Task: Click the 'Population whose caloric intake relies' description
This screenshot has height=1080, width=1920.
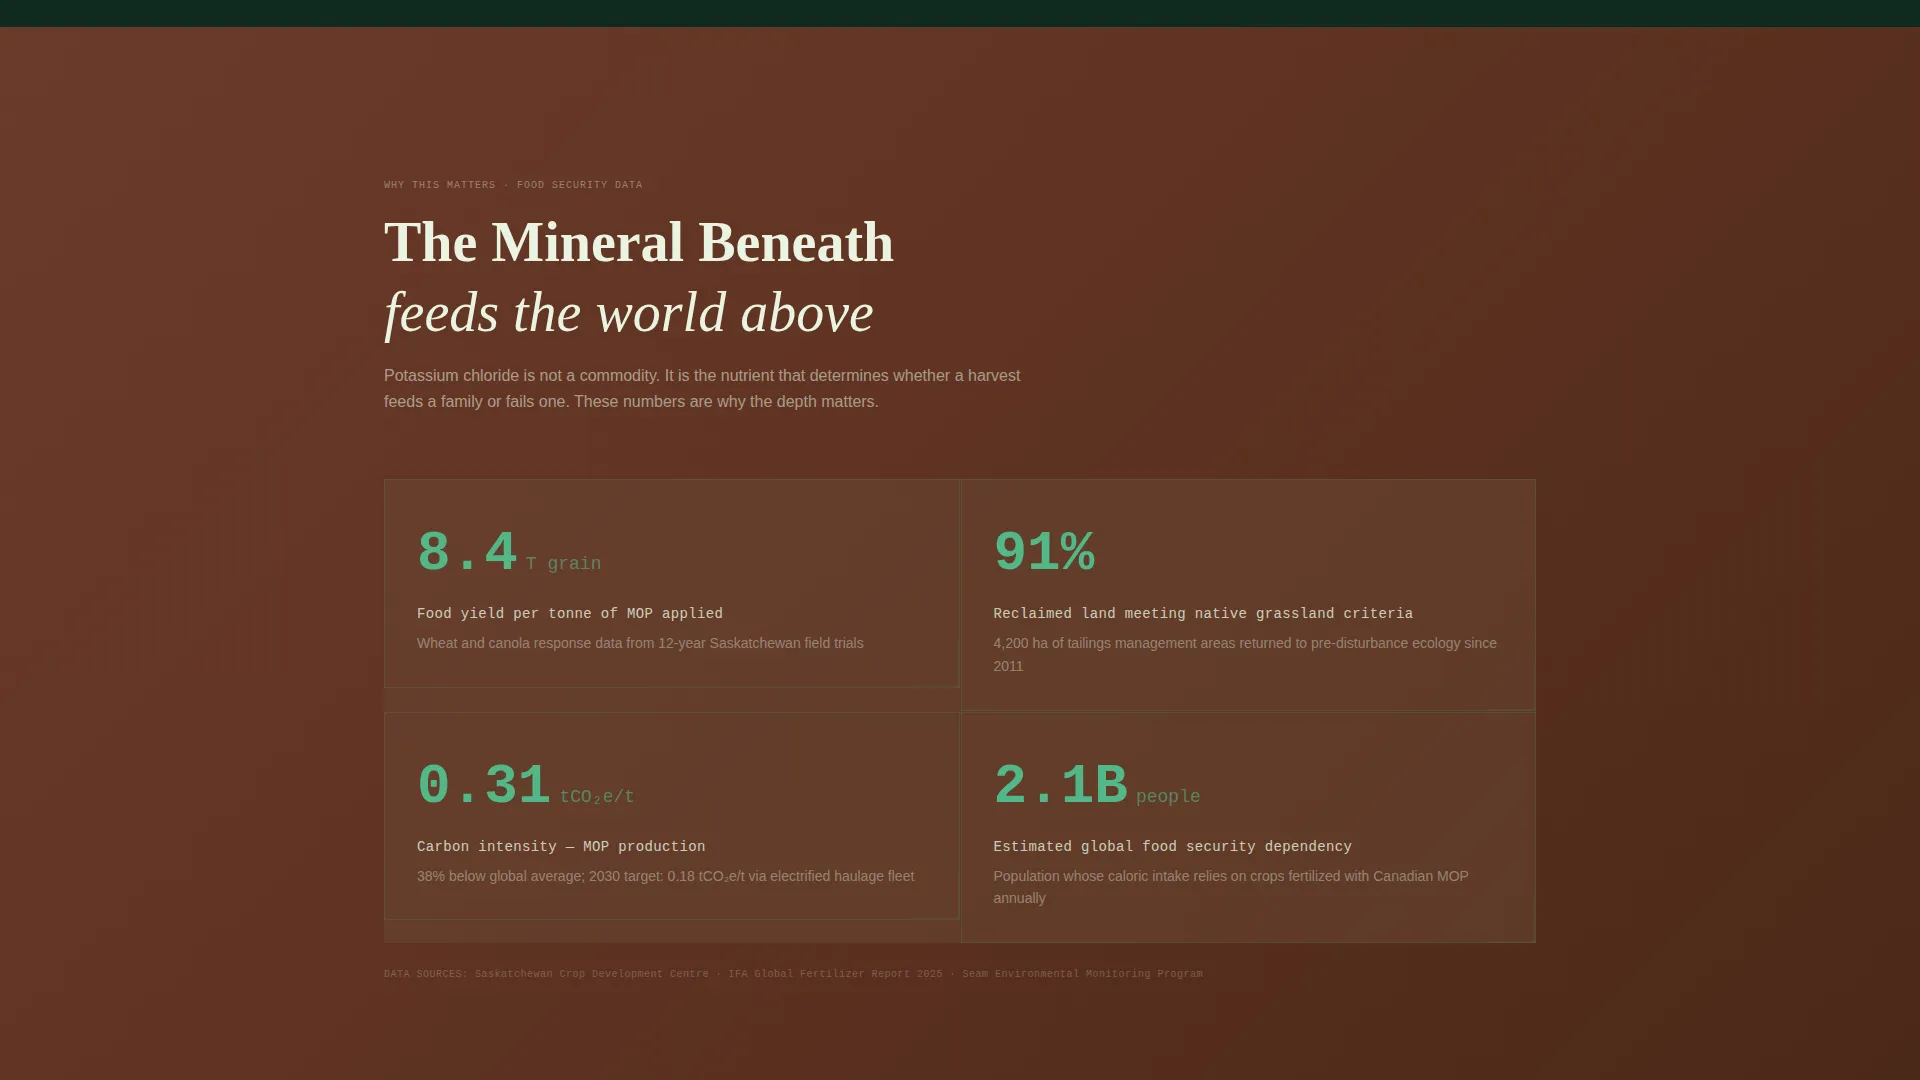Action: (1231, 887)
